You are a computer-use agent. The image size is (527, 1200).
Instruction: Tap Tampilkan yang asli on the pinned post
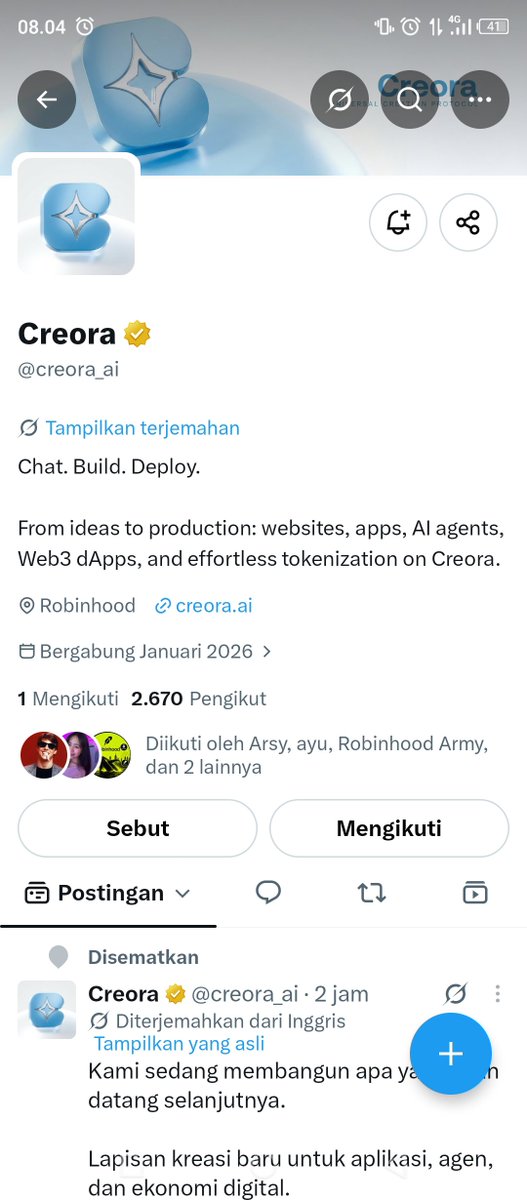(180, 1044)
